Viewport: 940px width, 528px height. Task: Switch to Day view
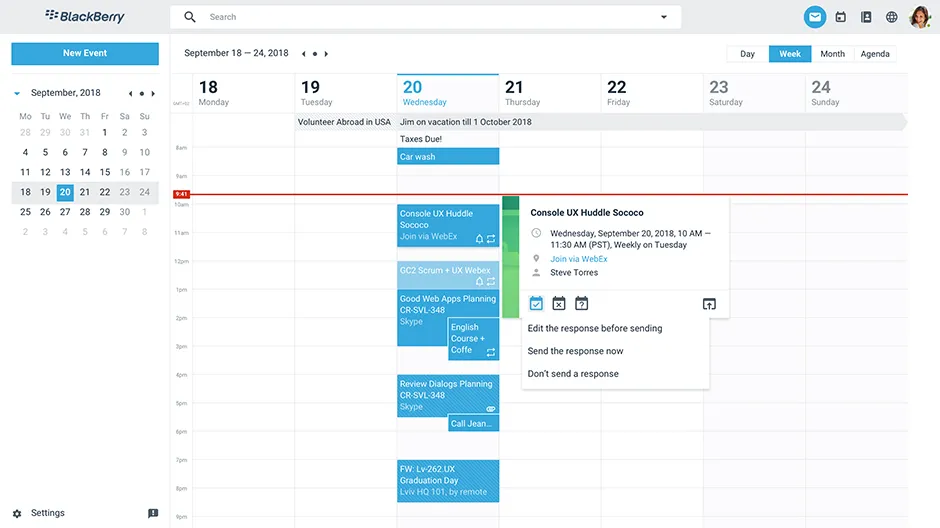747,54
